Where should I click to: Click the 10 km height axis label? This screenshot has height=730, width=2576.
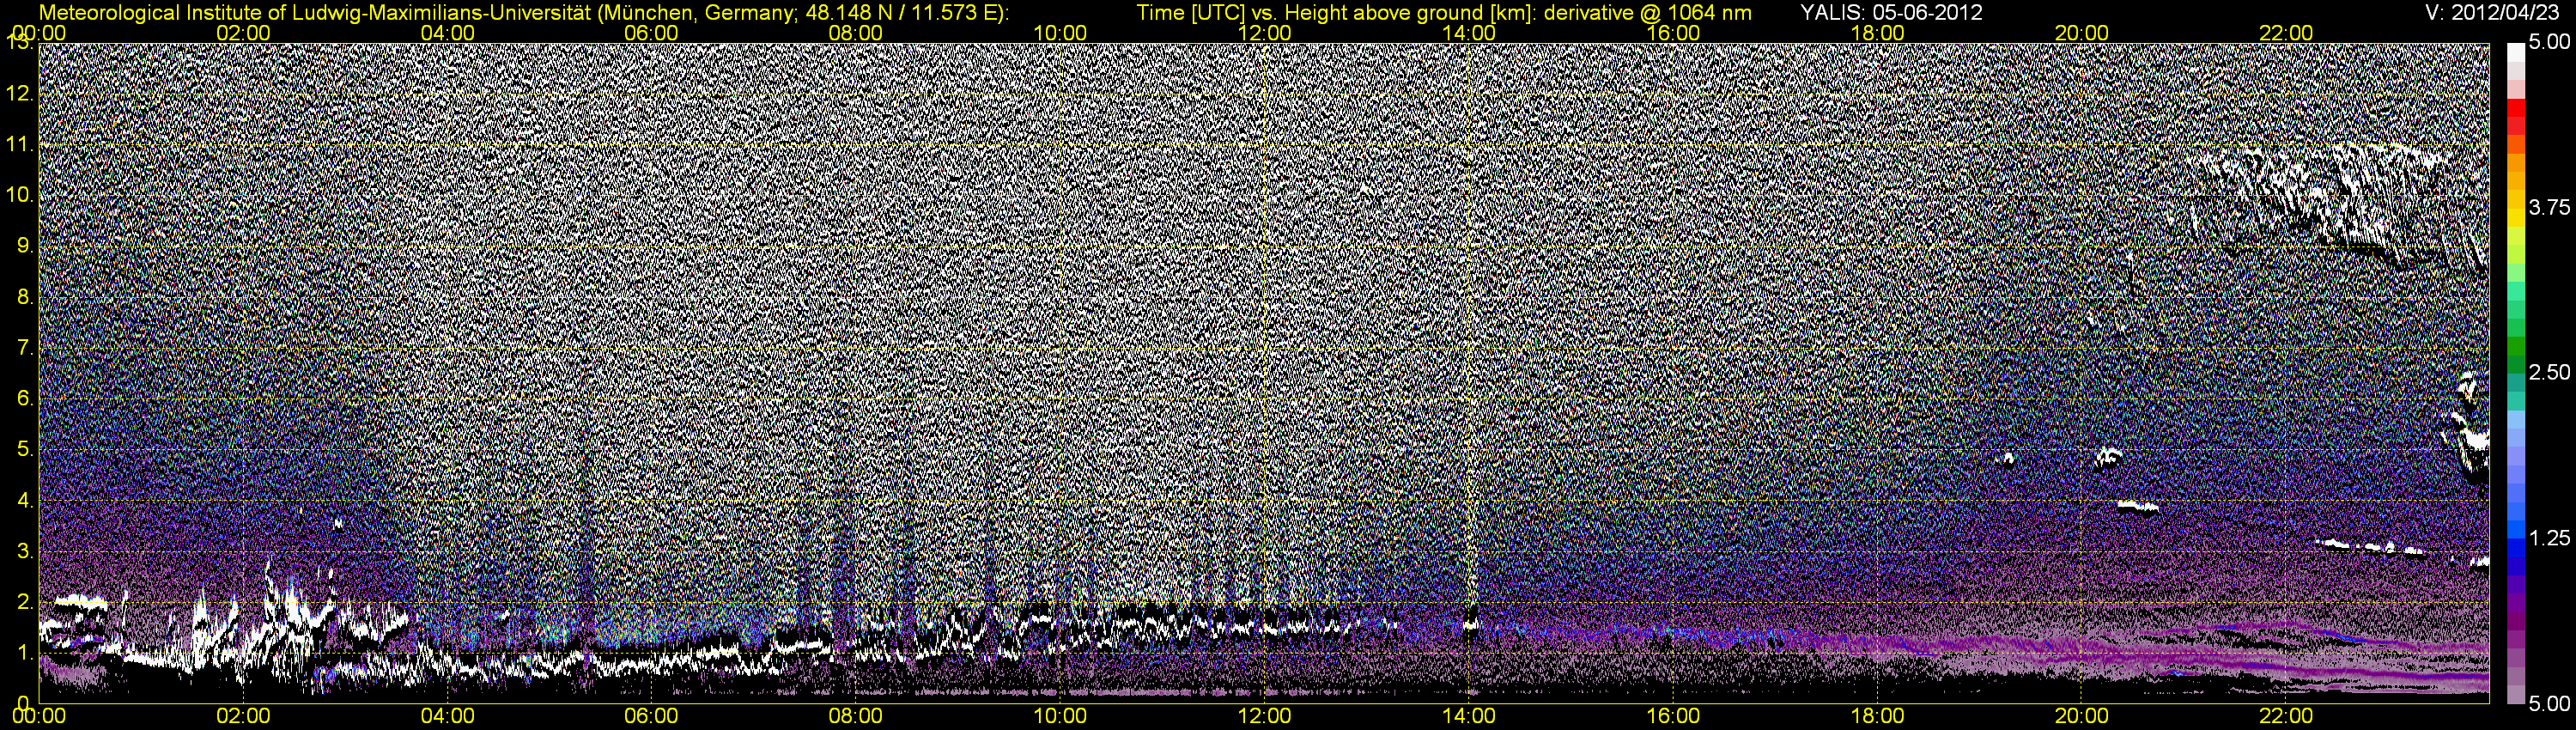click(x=20, y=195)
